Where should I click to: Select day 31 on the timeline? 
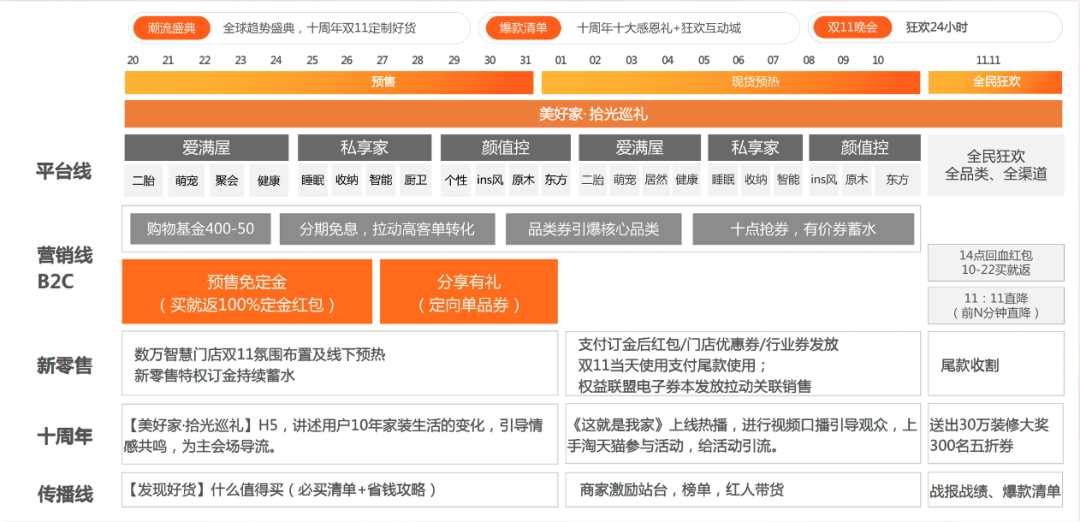[x=526, y=60]
